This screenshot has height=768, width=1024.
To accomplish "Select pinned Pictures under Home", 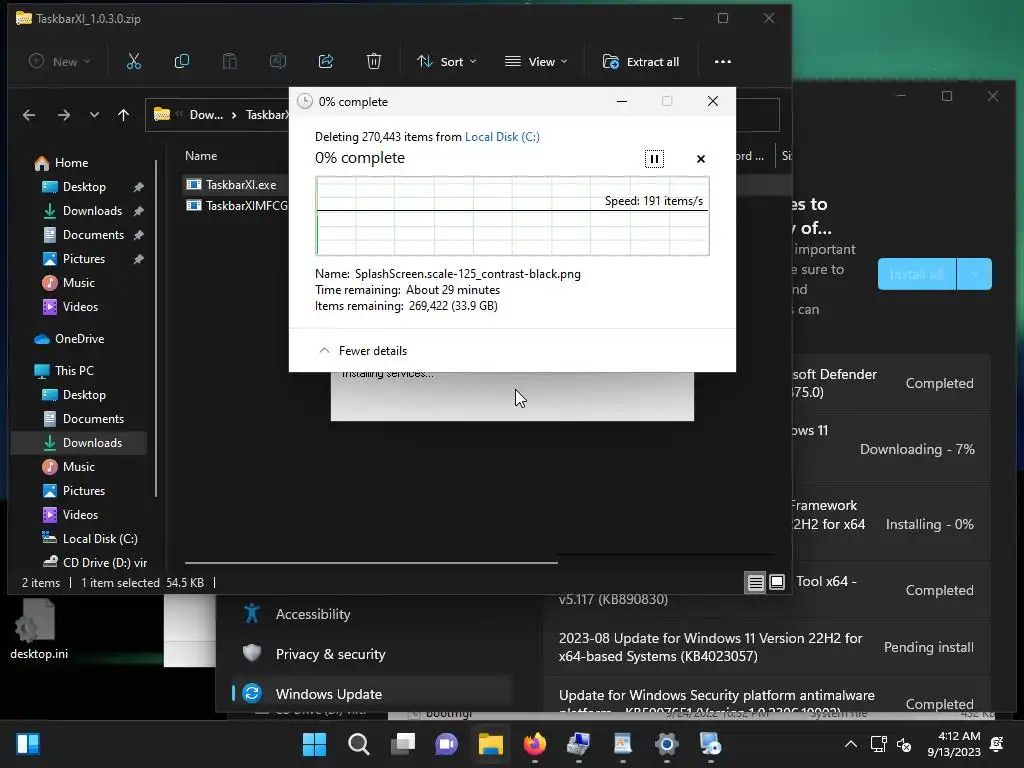I will coord(84,259).
